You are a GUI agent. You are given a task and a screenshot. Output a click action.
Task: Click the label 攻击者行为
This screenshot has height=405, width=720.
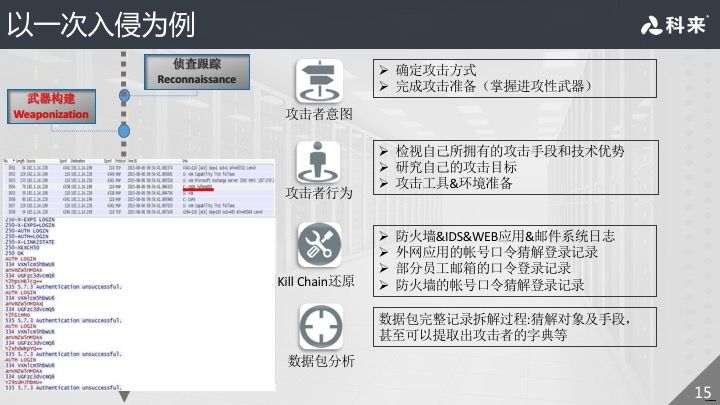(319, 193)
